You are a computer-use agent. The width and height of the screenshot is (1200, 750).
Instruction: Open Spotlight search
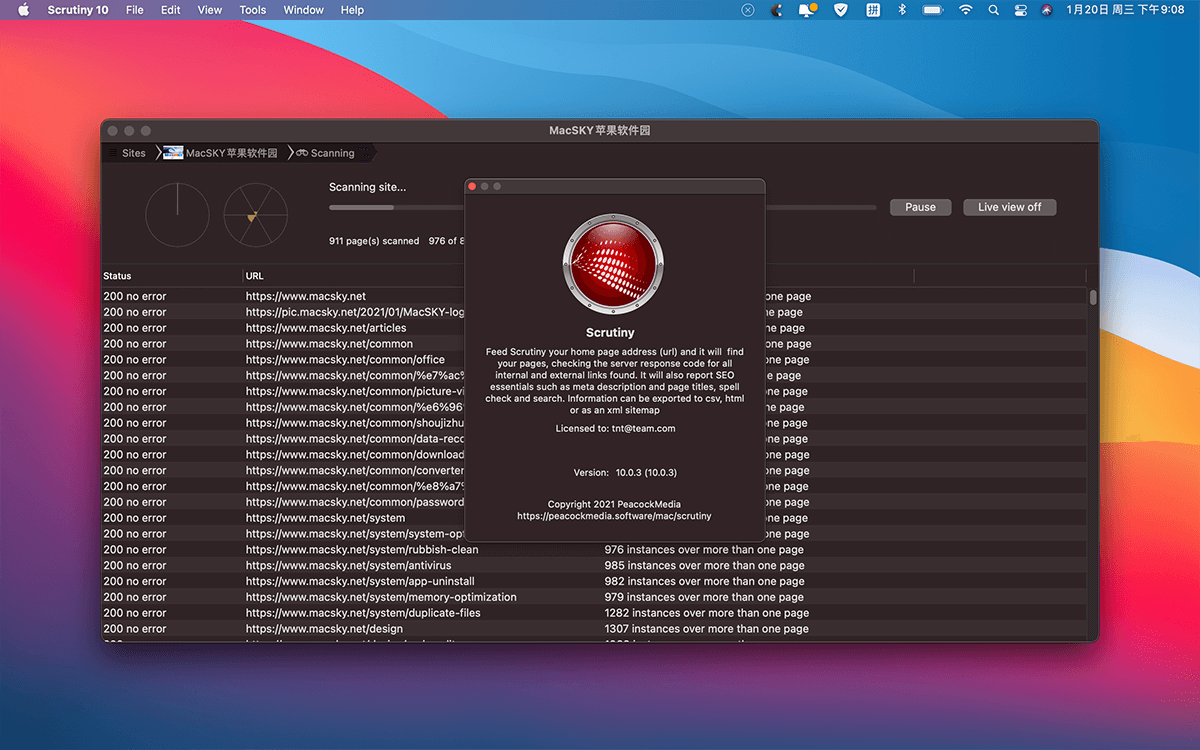click(993, 10)
